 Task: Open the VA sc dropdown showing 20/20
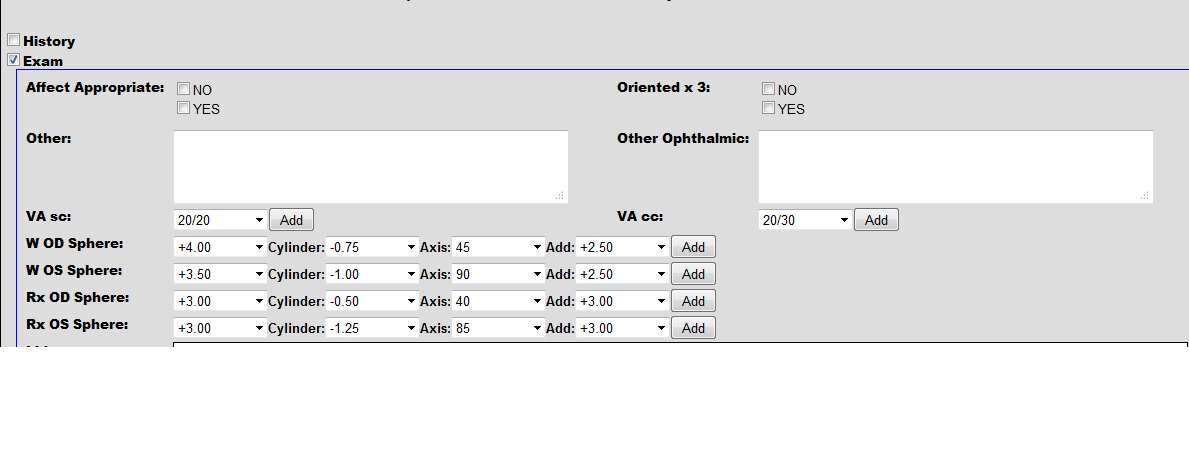[220, 220]
